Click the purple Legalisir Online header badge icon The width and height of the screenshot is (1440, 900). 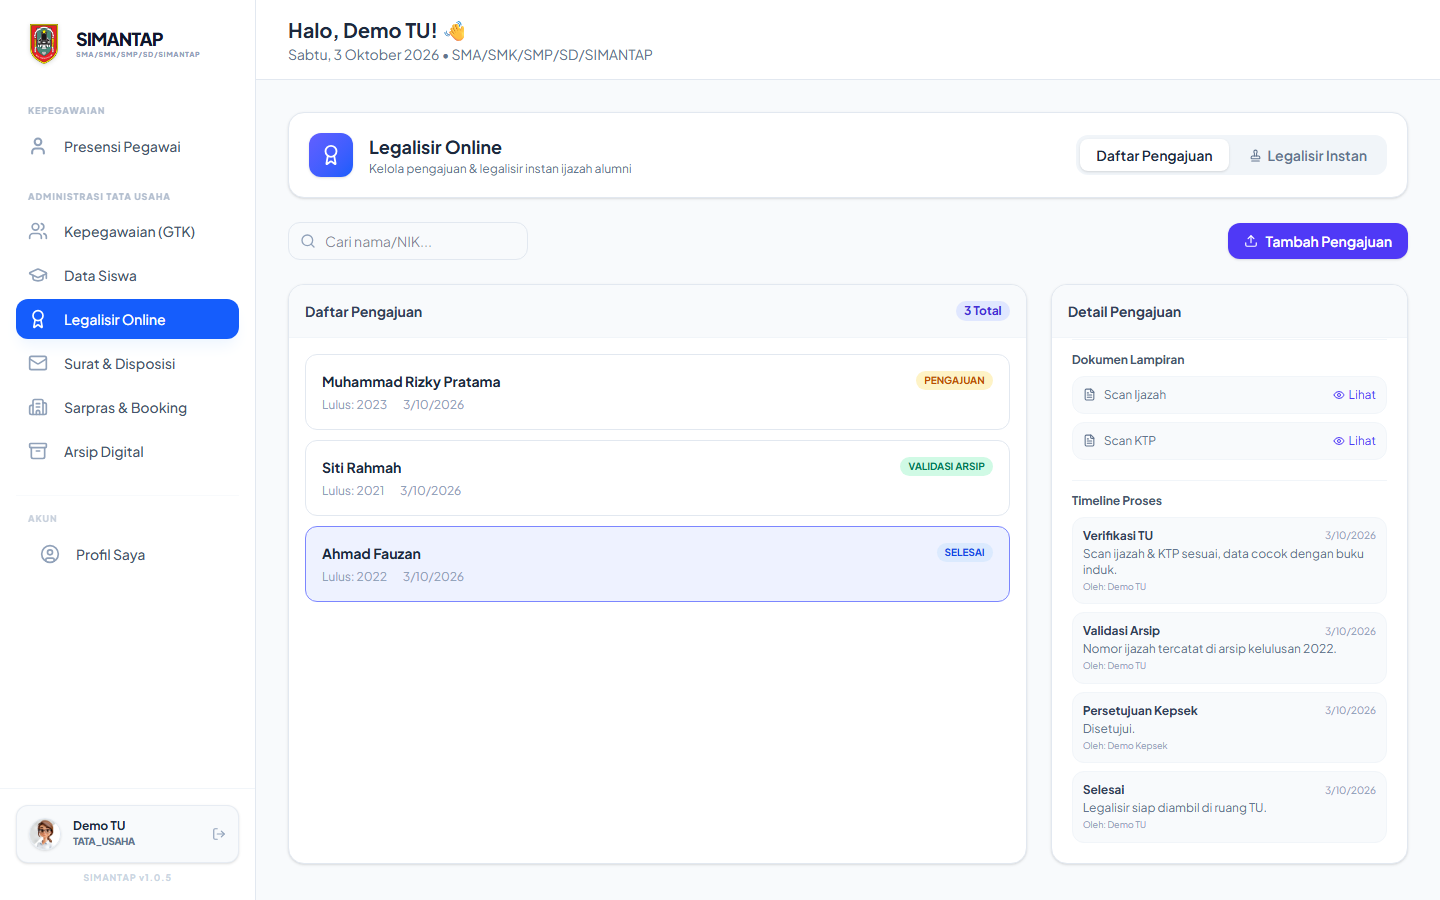coord(331,155)
